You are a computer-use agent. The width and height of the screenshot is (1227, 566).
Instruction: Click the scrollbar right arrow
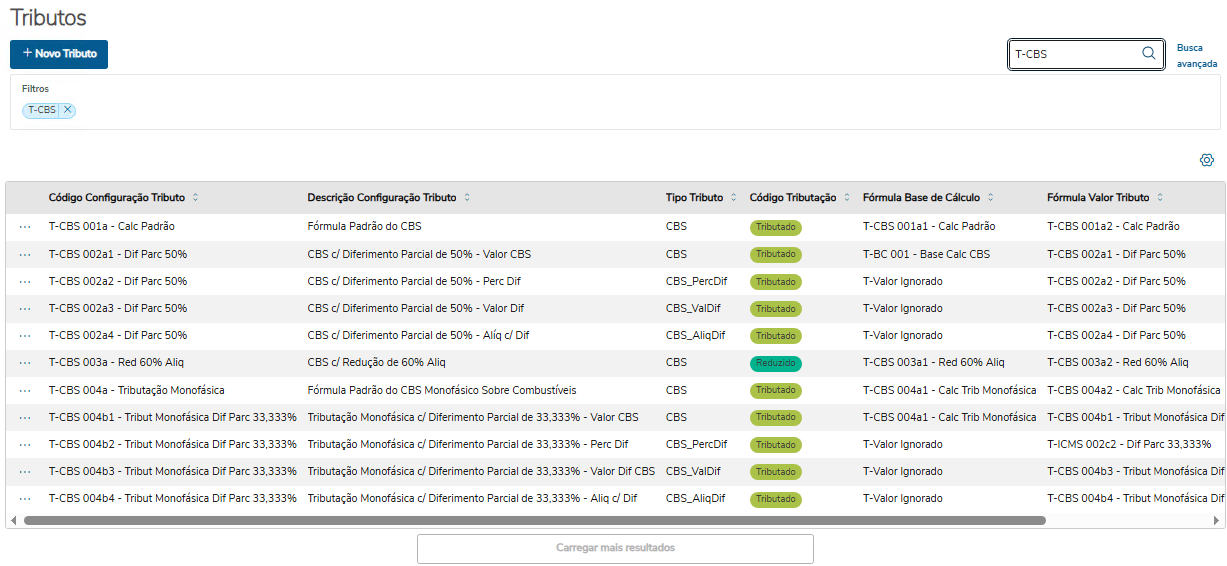[x=1216, y=521]
